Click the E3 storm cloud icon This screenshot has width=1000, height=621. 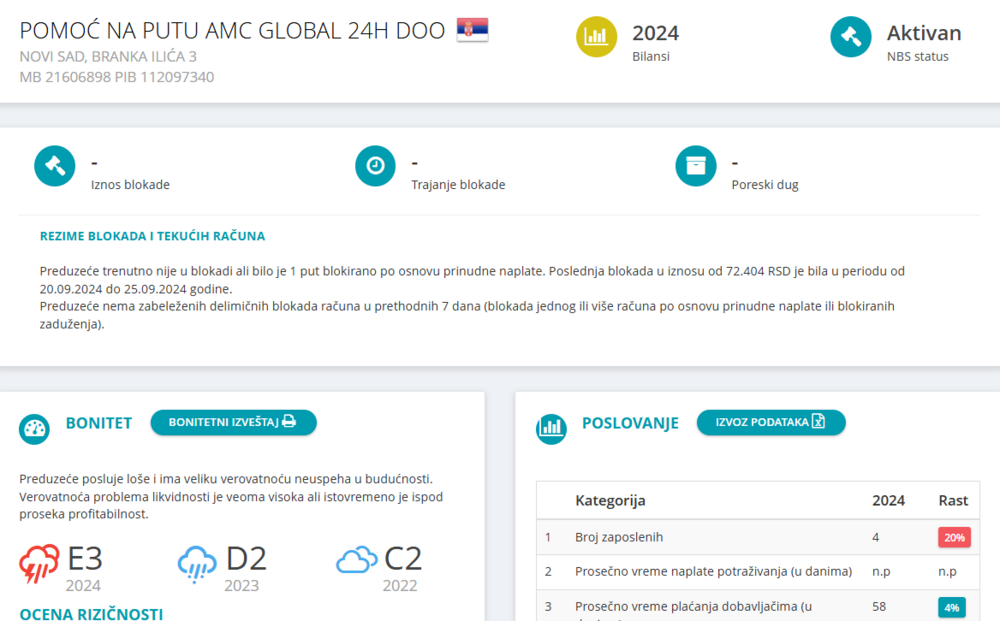pos(40,564)
